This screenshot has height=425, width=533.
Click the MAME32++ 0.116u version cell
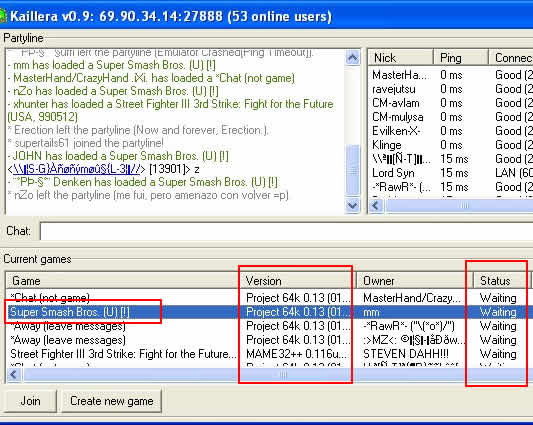(297, 354)
